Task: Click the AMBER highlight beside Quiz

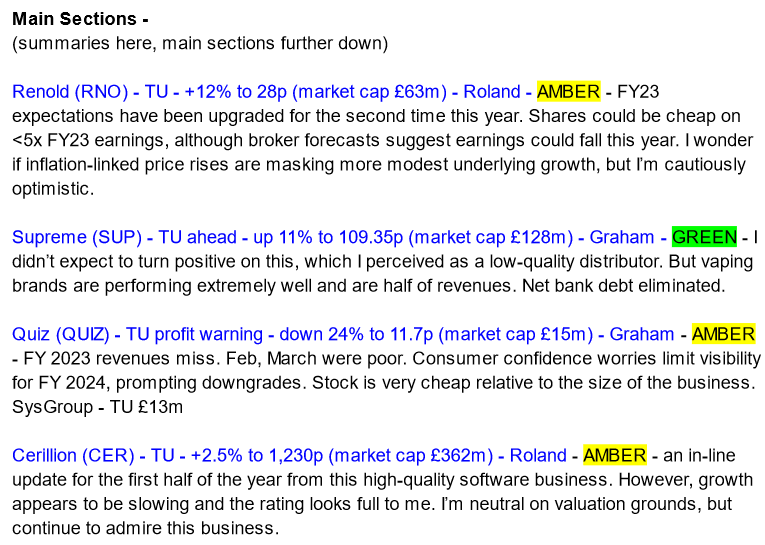Action: click(723, 334)
